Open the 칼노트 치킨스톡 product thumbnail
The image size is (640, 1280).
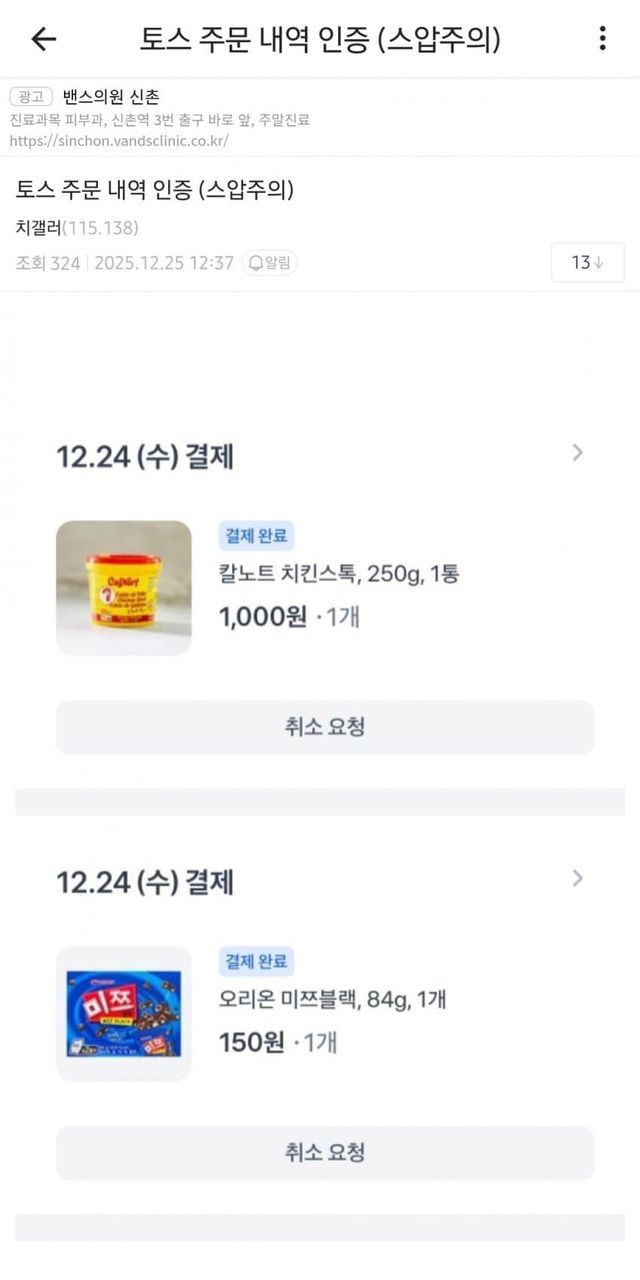[123, 588]
